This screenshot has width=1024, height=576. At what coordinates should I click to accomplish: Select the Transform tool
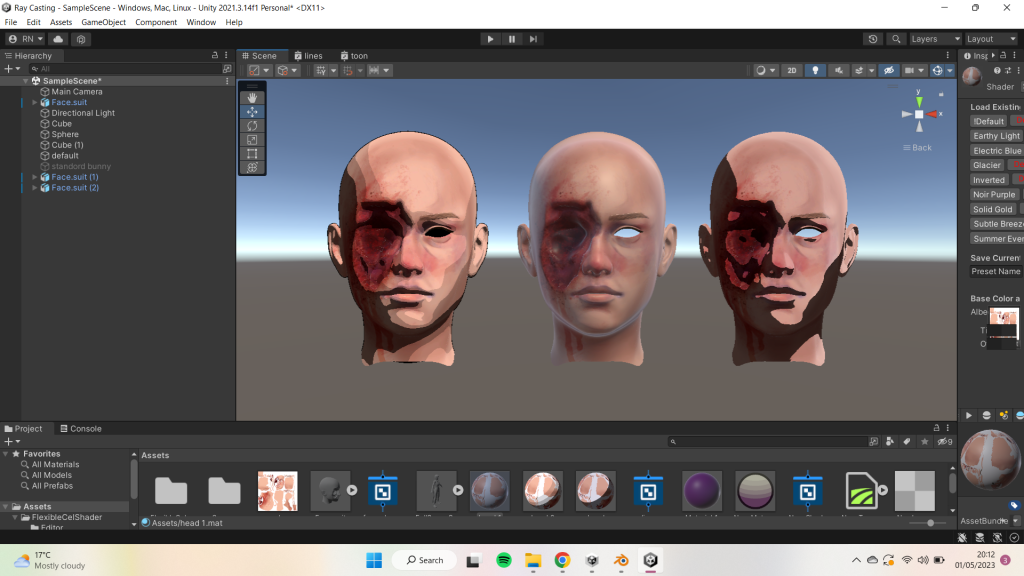tap(252, 167)
